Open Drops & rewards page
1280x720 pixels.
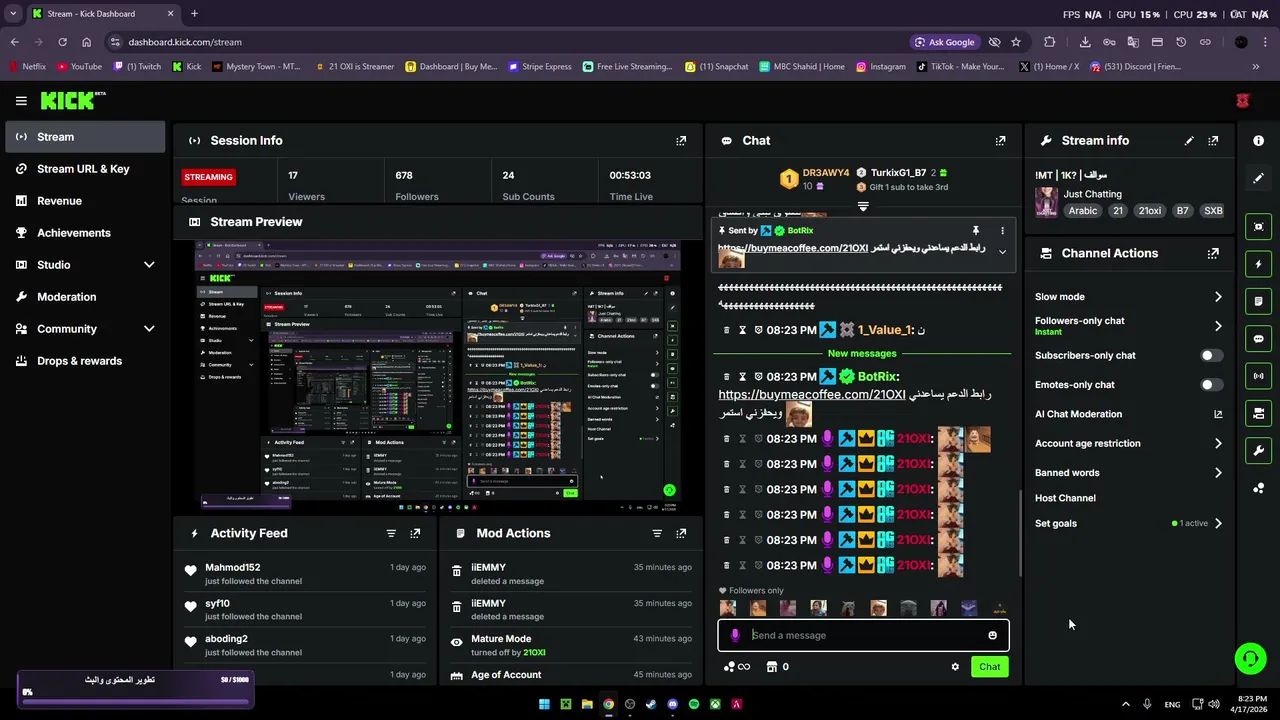(x=85, y=361)
